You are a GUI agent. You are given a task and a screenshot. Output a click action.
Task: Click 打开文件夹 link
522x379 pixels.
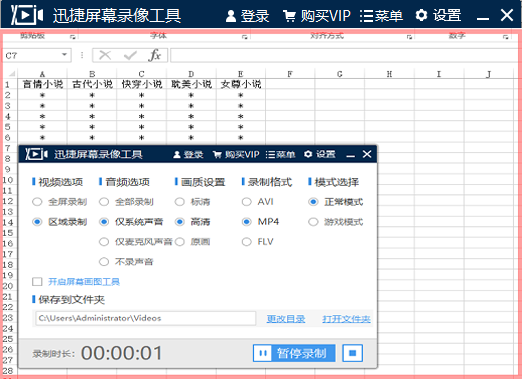[346, 319]
